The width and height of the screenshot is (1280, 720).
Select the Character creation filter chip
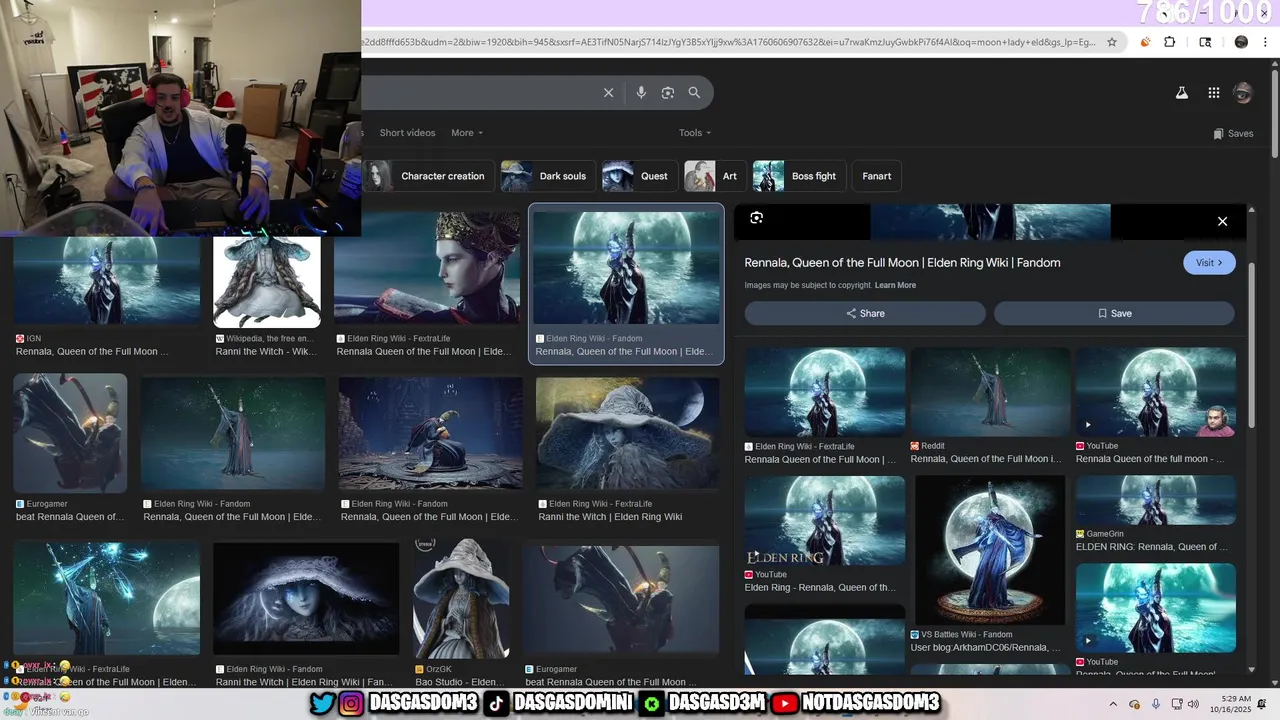(x=428, y=176)
